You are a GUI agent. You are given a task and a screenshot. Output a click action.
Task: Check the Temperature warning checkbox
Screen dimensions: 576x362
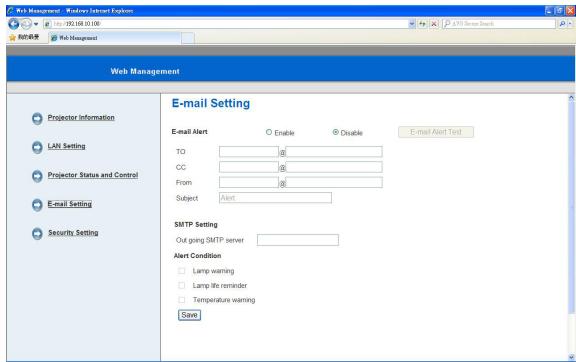click(181, 300)
